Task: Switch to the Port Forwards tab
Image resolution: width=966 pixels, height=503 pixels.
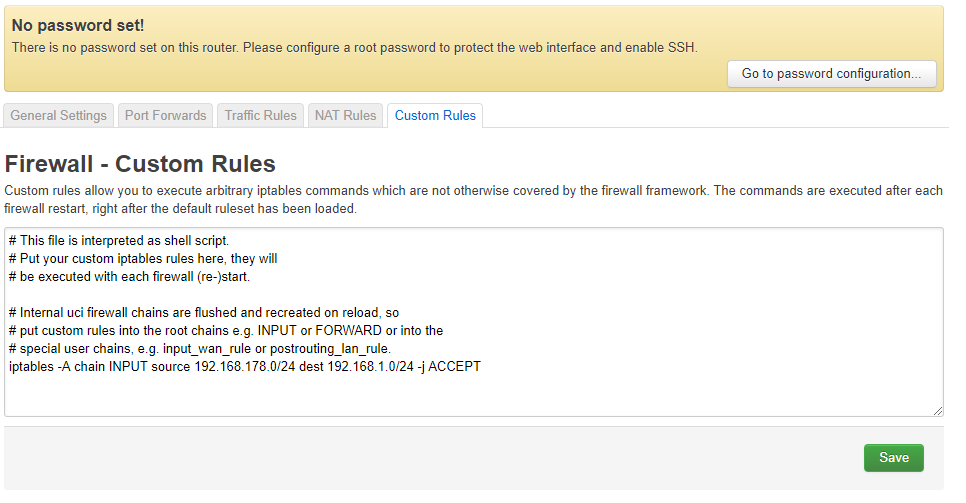Action: [165, 116]
